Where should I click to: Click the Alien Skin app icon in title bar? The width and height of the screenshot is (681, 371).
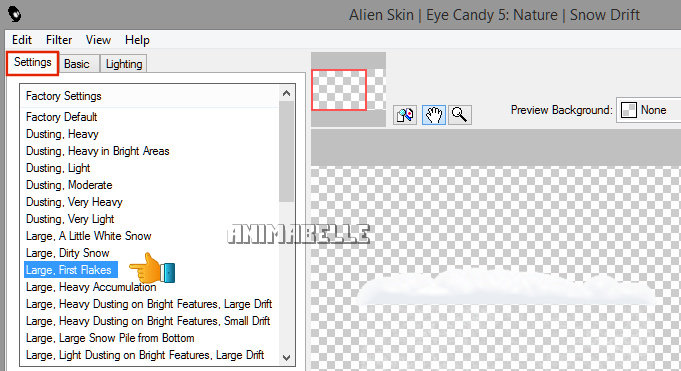pyautogui.click(x=14, y=14)
